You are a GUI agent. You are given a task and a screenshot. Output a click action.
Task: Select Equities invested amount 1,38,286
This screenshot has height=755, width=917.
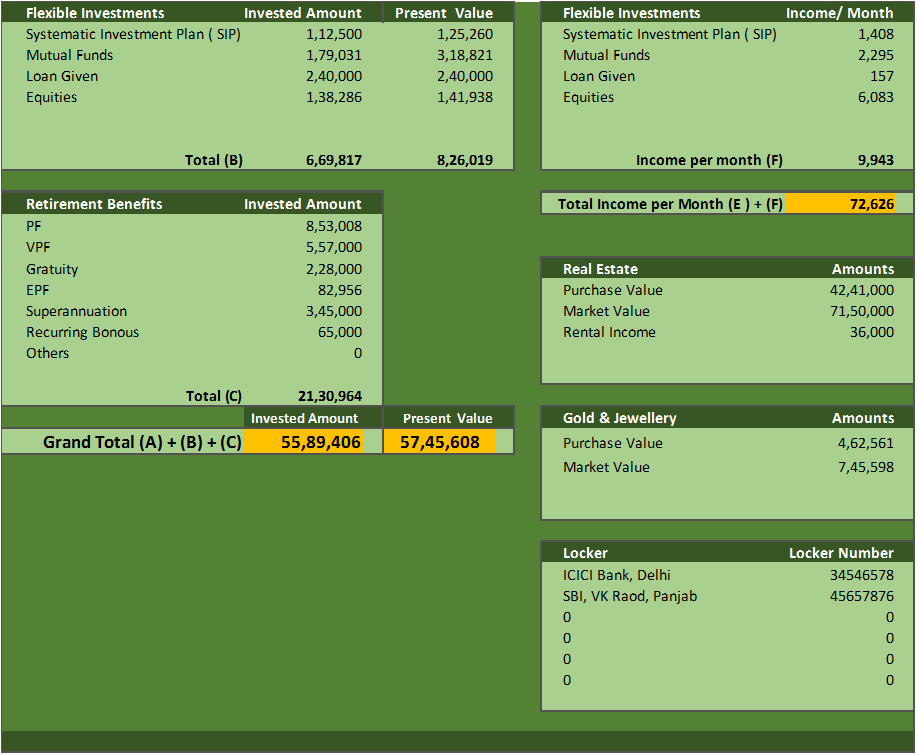pos(334,98)
